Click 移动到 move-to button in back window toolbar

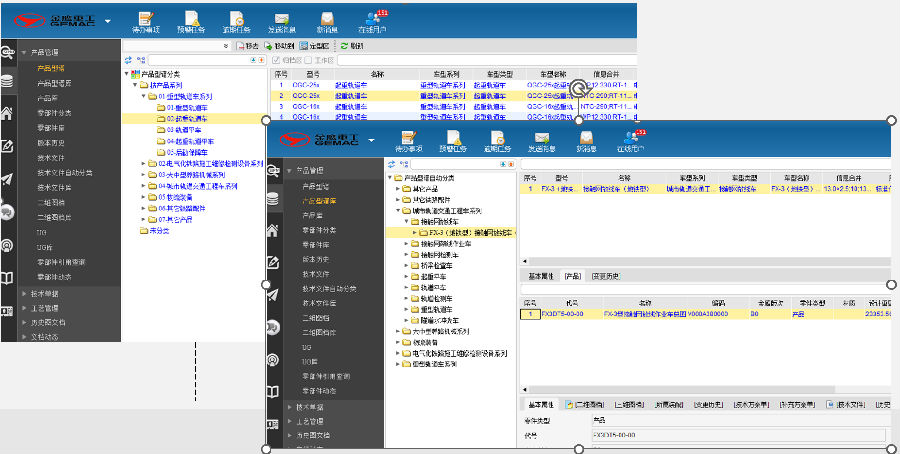coord(279,45)
